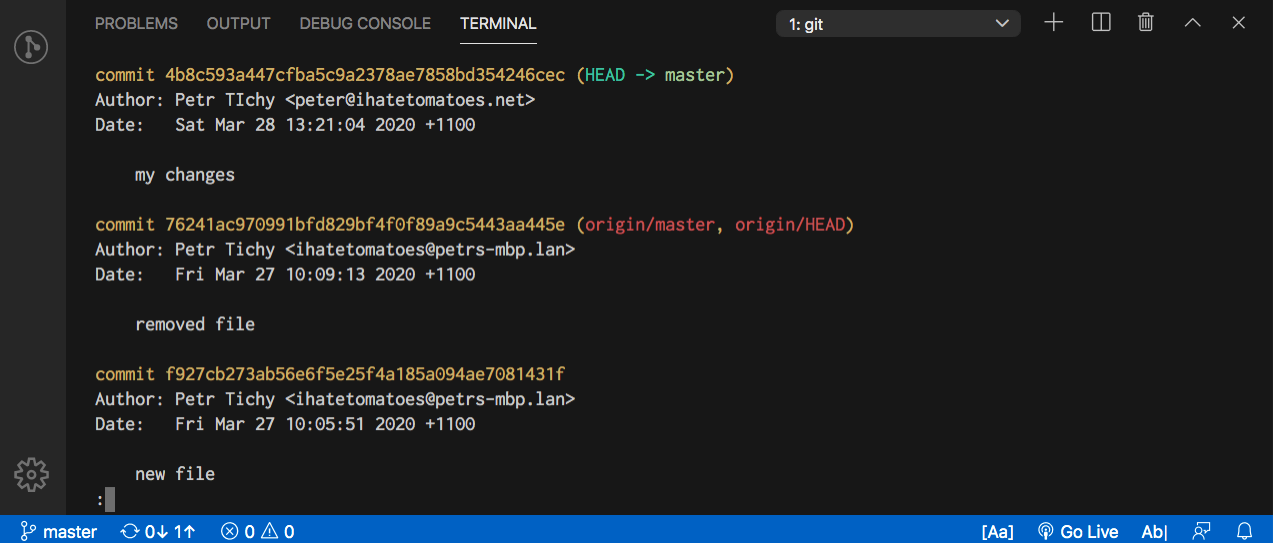Screen dimensions: 1273x543
Task: Open the Manage gear menu
Action: click(32, 474)
